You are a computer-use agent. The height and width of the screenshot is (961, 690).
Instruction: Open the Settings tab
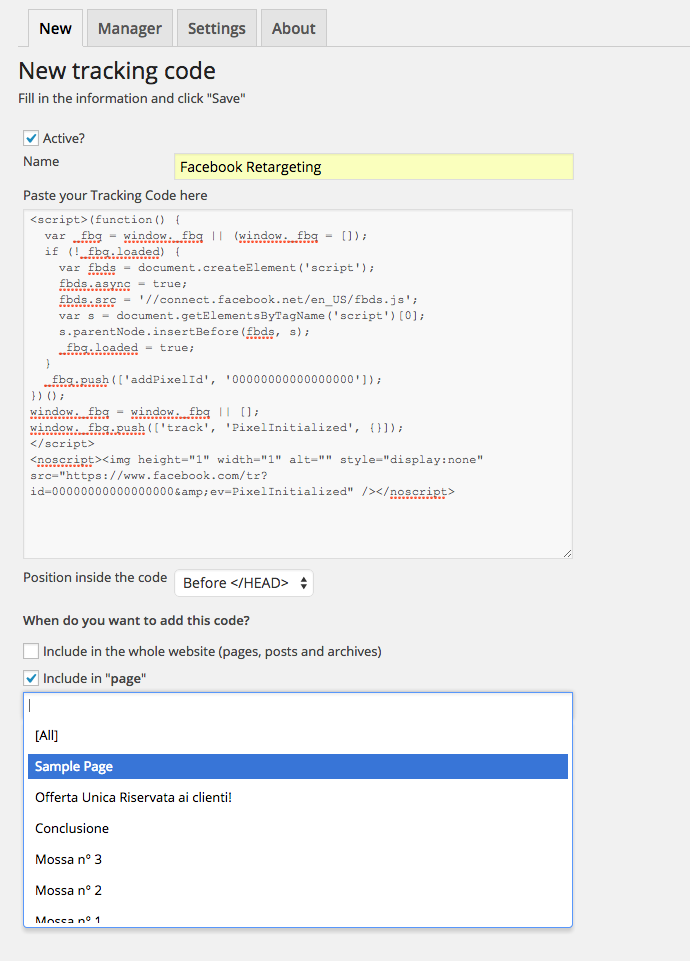coord(216,28)
